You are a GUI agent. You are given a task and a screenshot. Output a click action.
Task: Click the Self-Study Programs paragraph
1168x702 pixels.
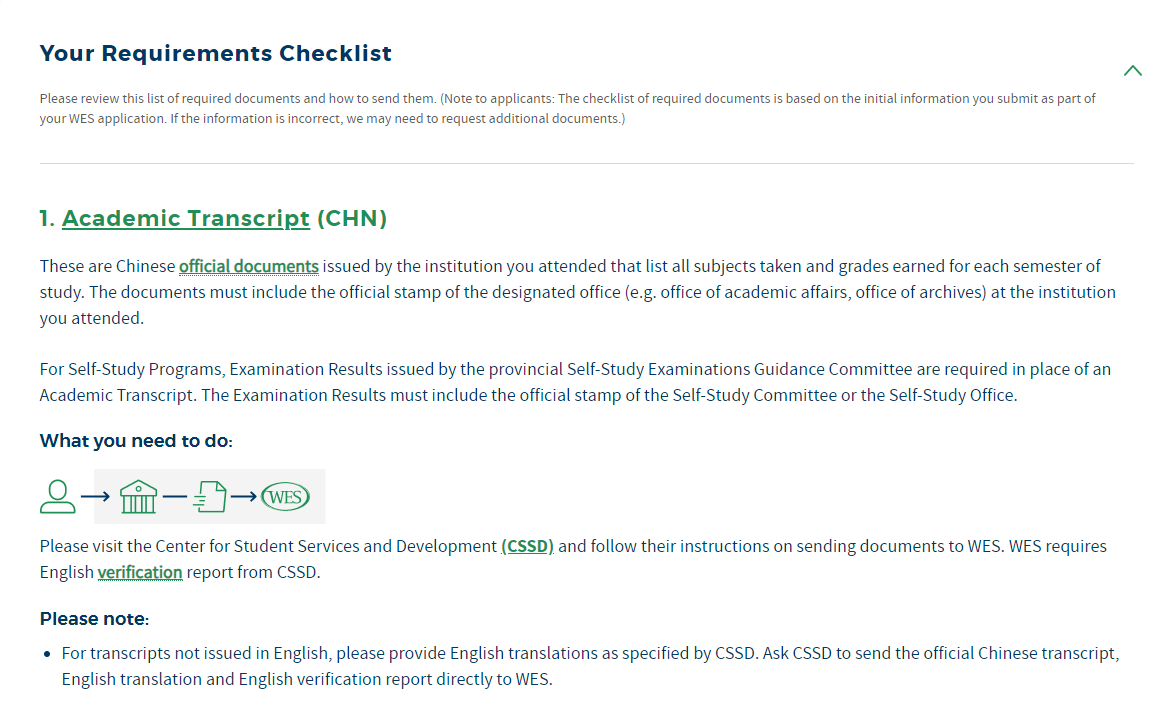pos(575,382)
